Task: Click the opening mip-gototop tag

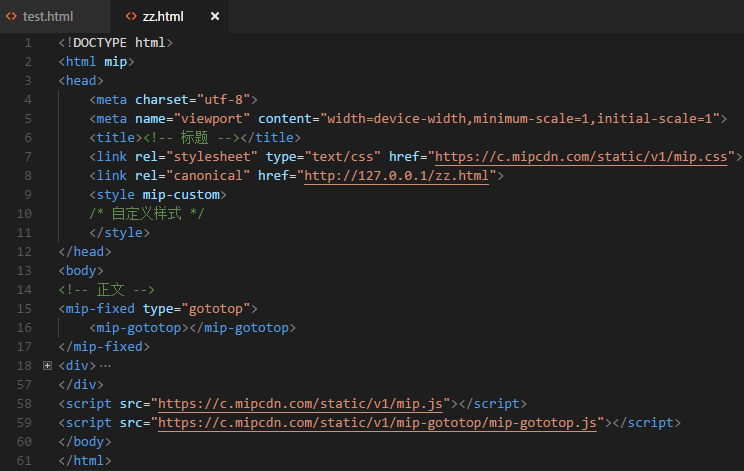Action: click(x=139, y=327)
